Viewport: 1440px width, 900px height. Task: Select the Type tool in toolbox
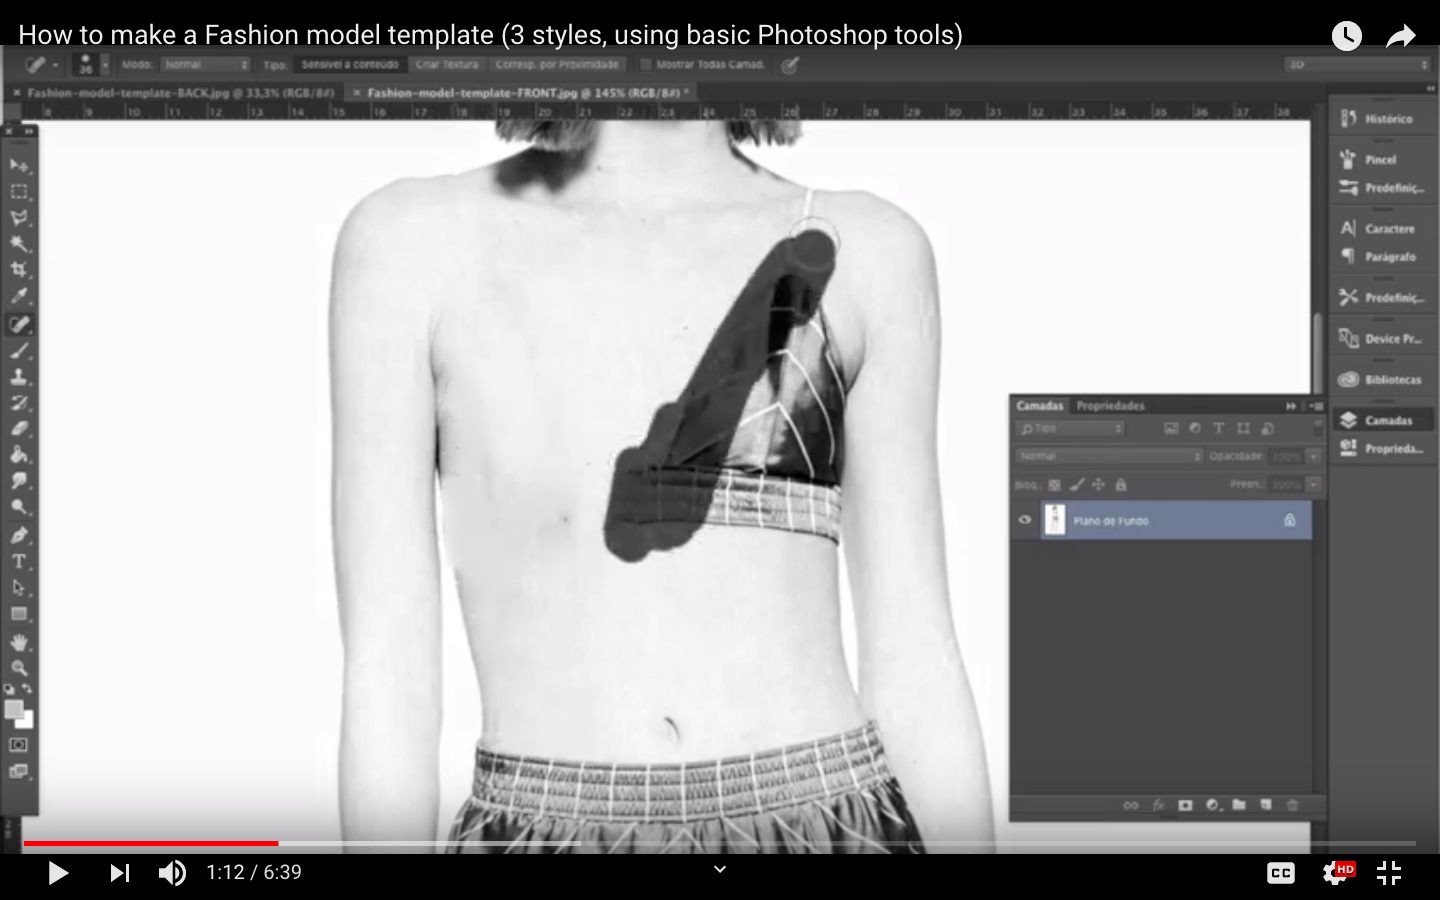click(x=19, y=561)
